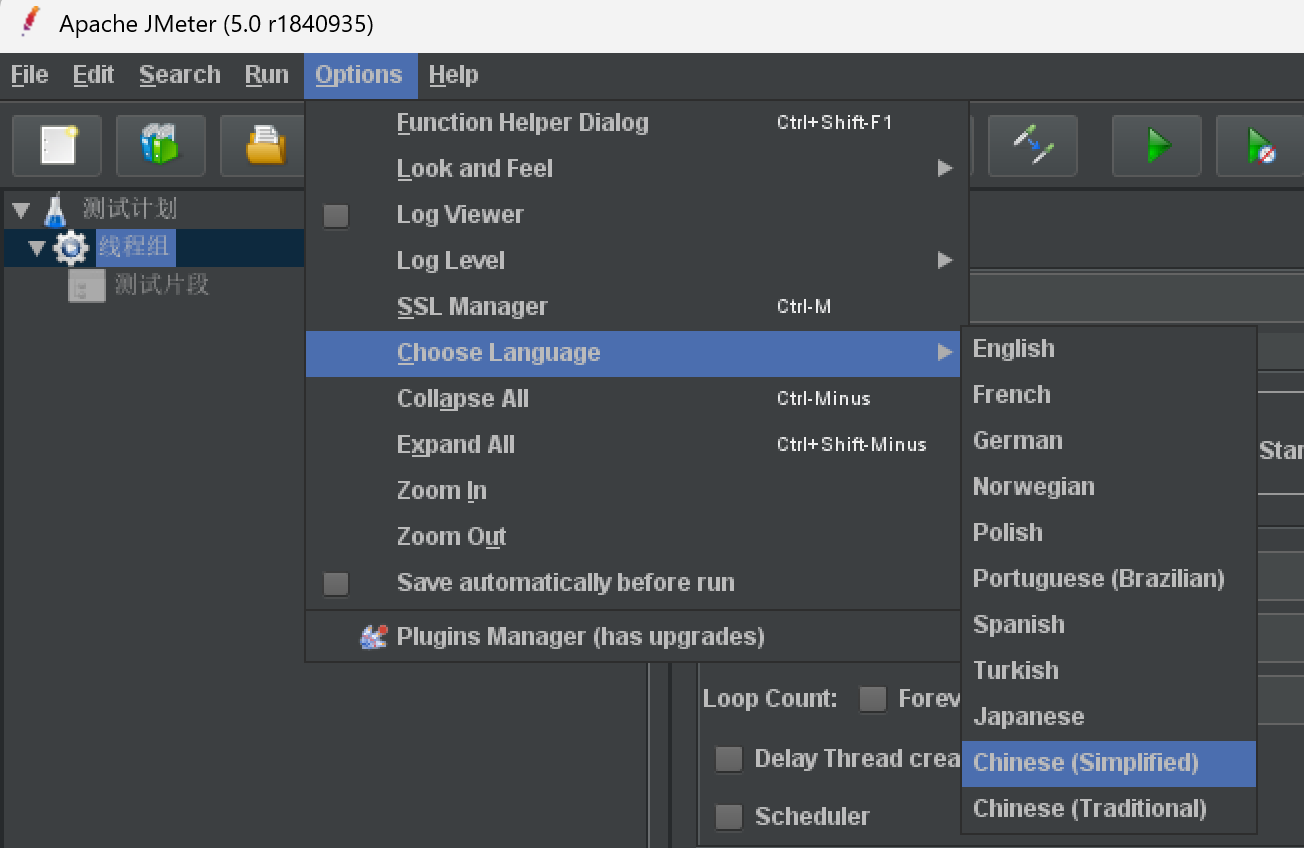Close the Options menu
This screenshot has height=848, width=1304.
(360, 75)
